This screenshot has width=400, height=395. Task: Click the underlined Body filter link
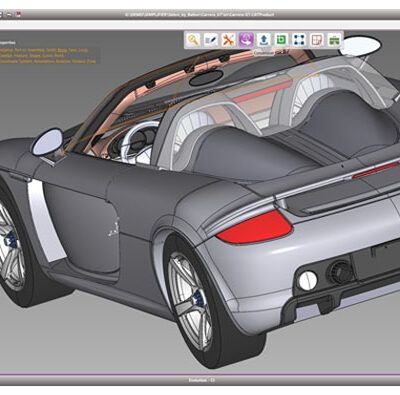(62, 50)
